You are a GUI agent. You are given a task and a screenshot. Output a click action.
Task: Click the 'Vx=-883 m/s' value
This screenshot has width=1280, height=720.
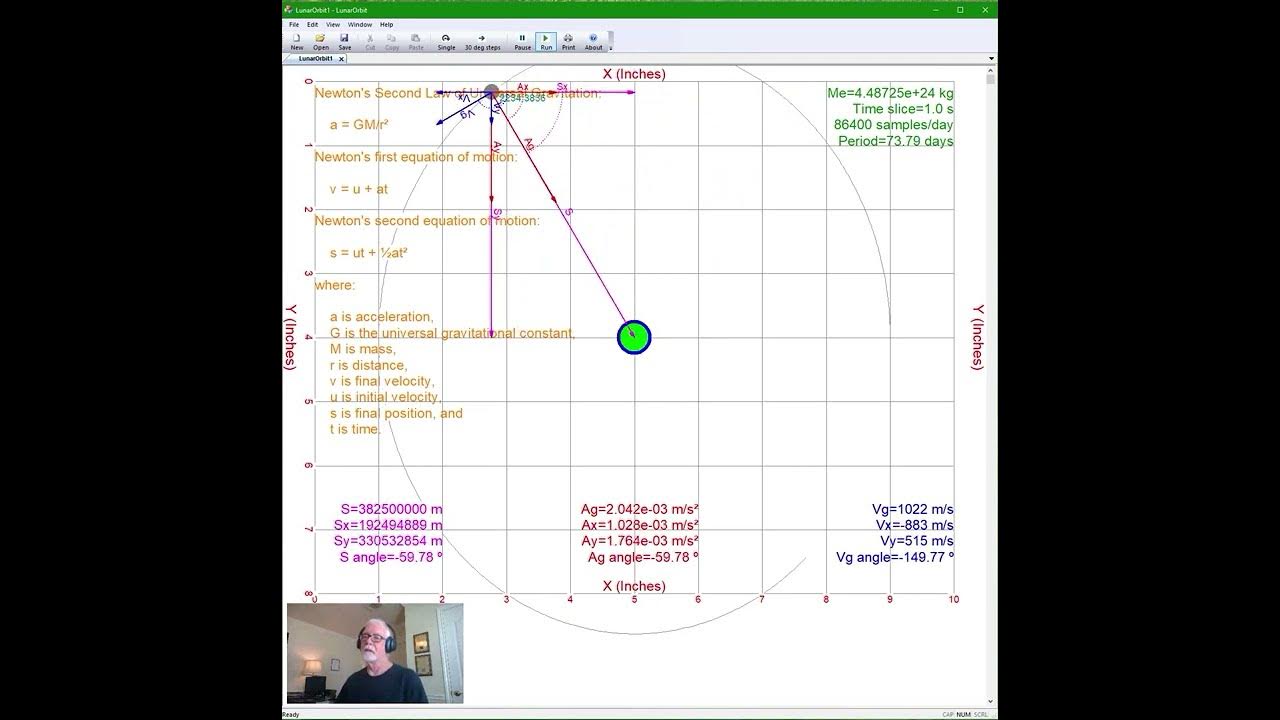pos(915,525)
